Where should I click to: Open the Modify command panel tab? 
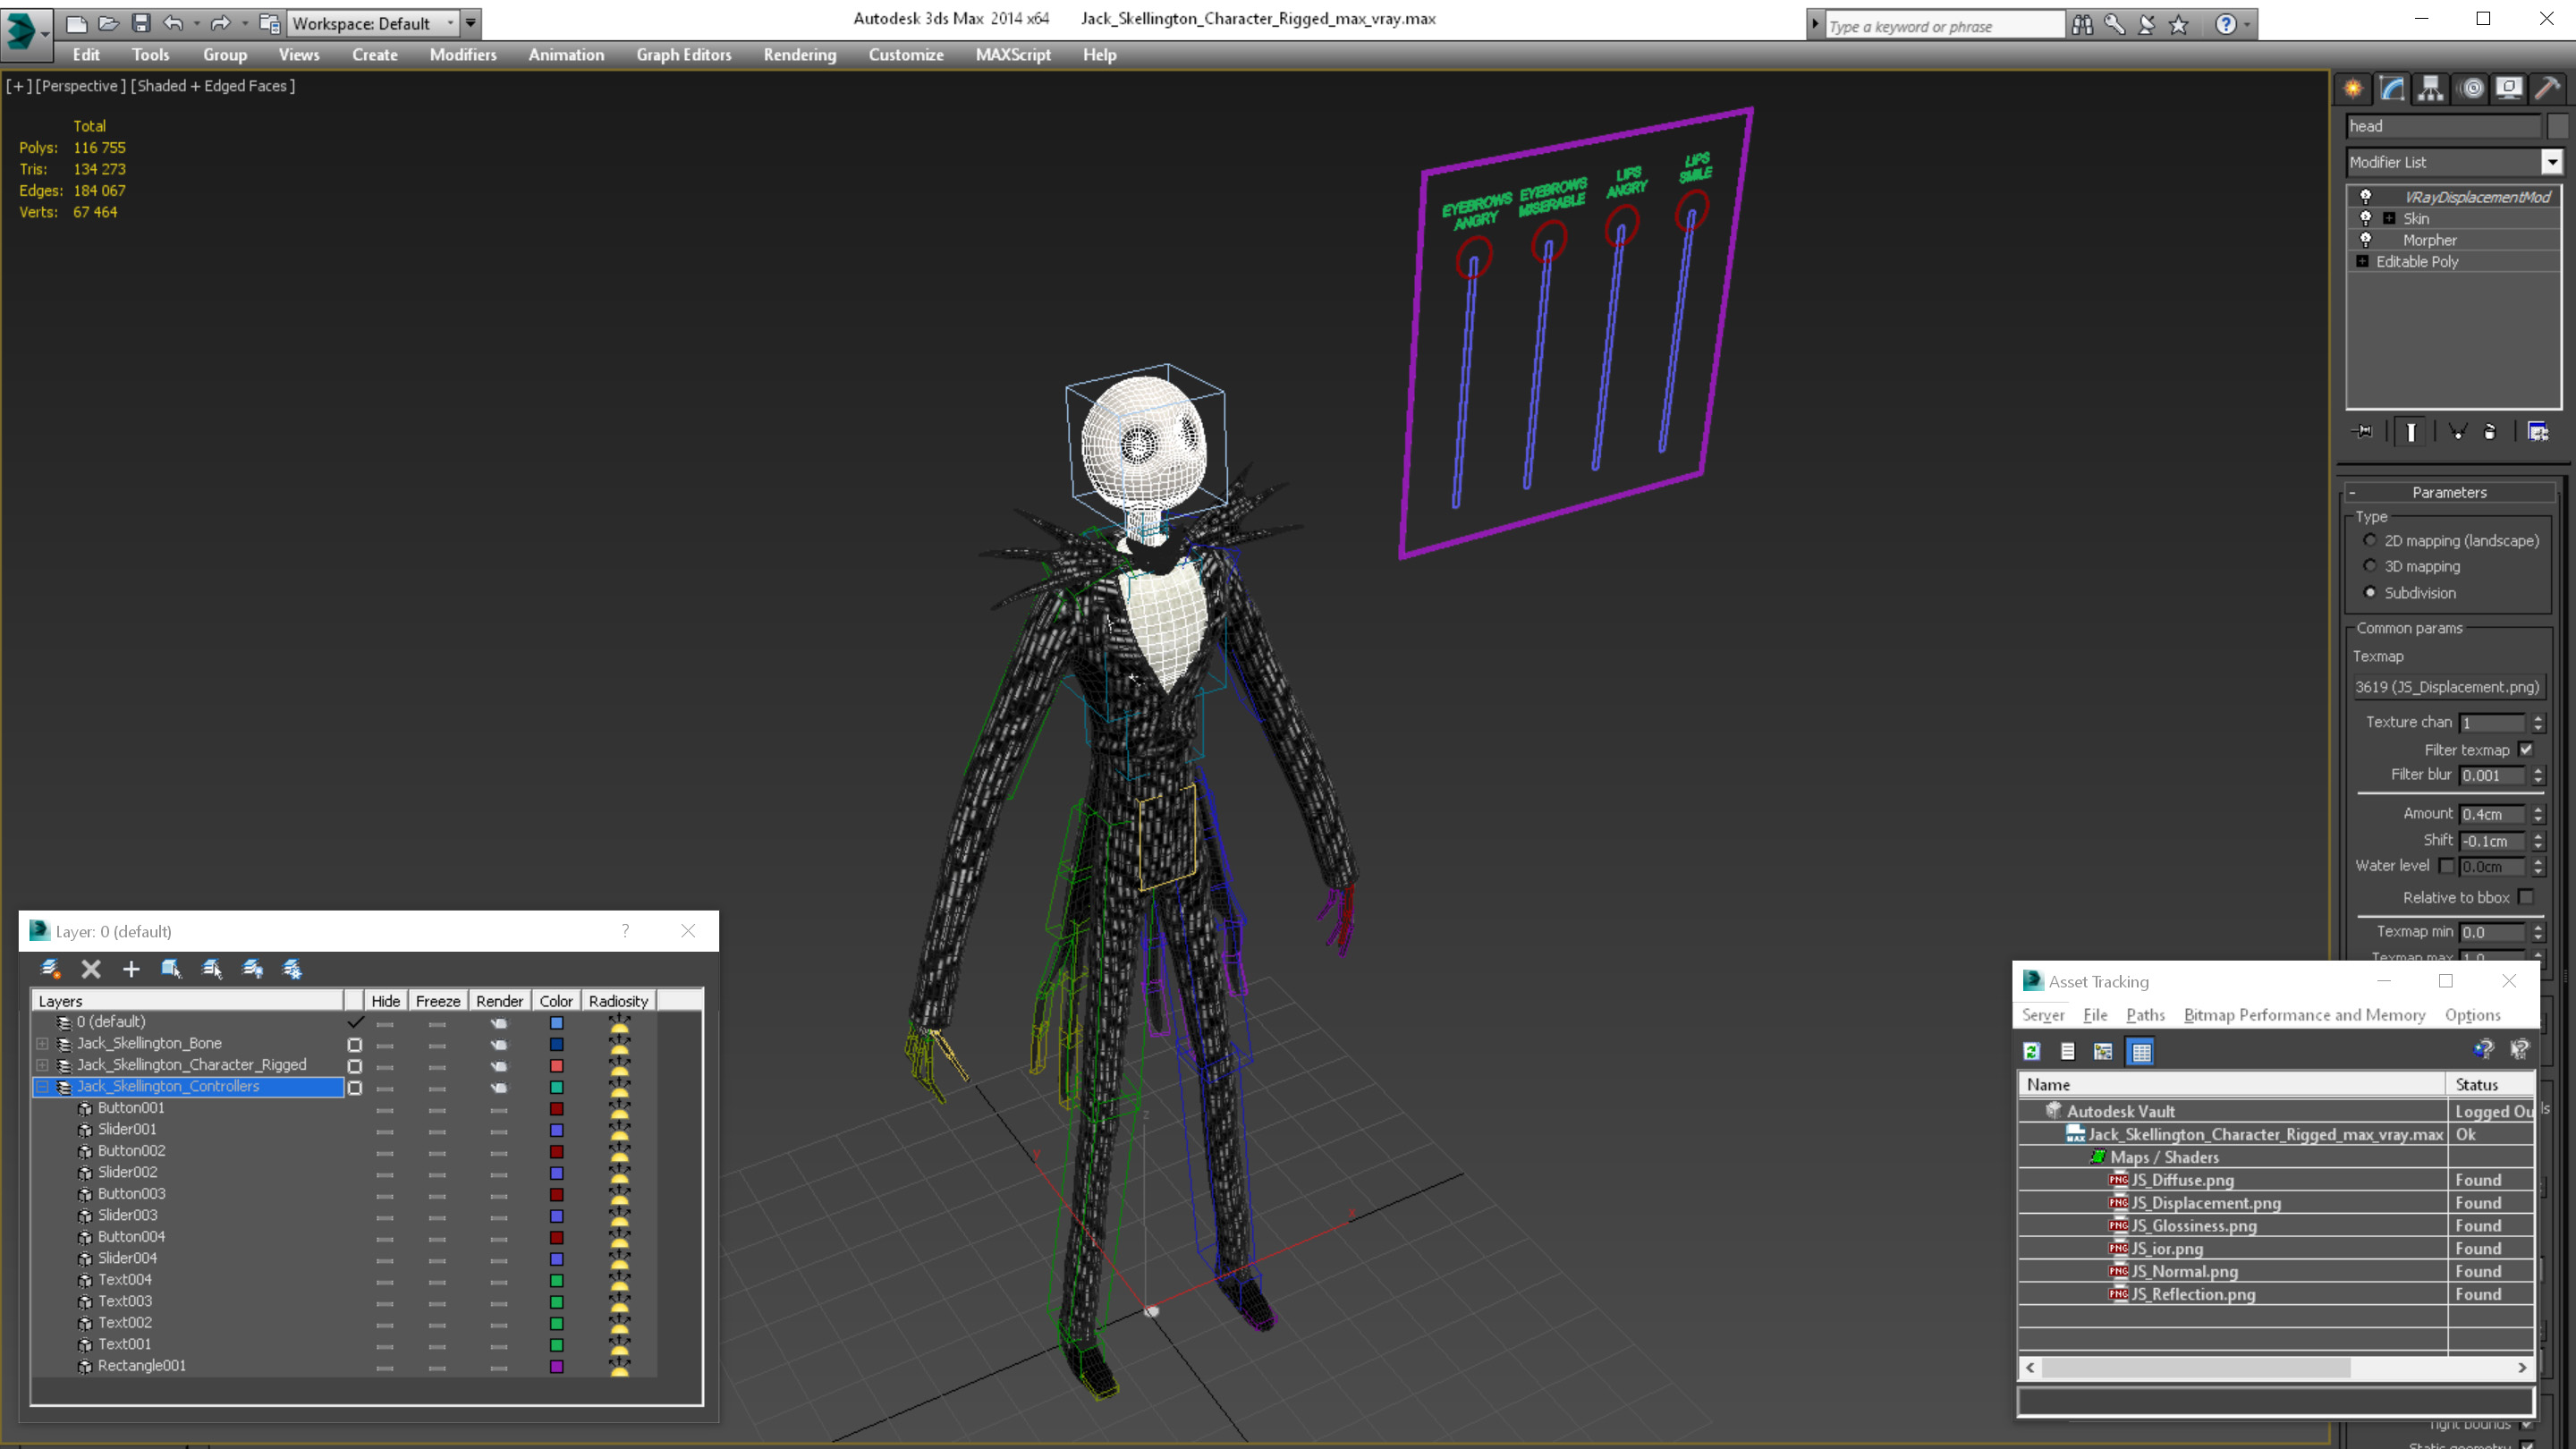click(2392, 88)
